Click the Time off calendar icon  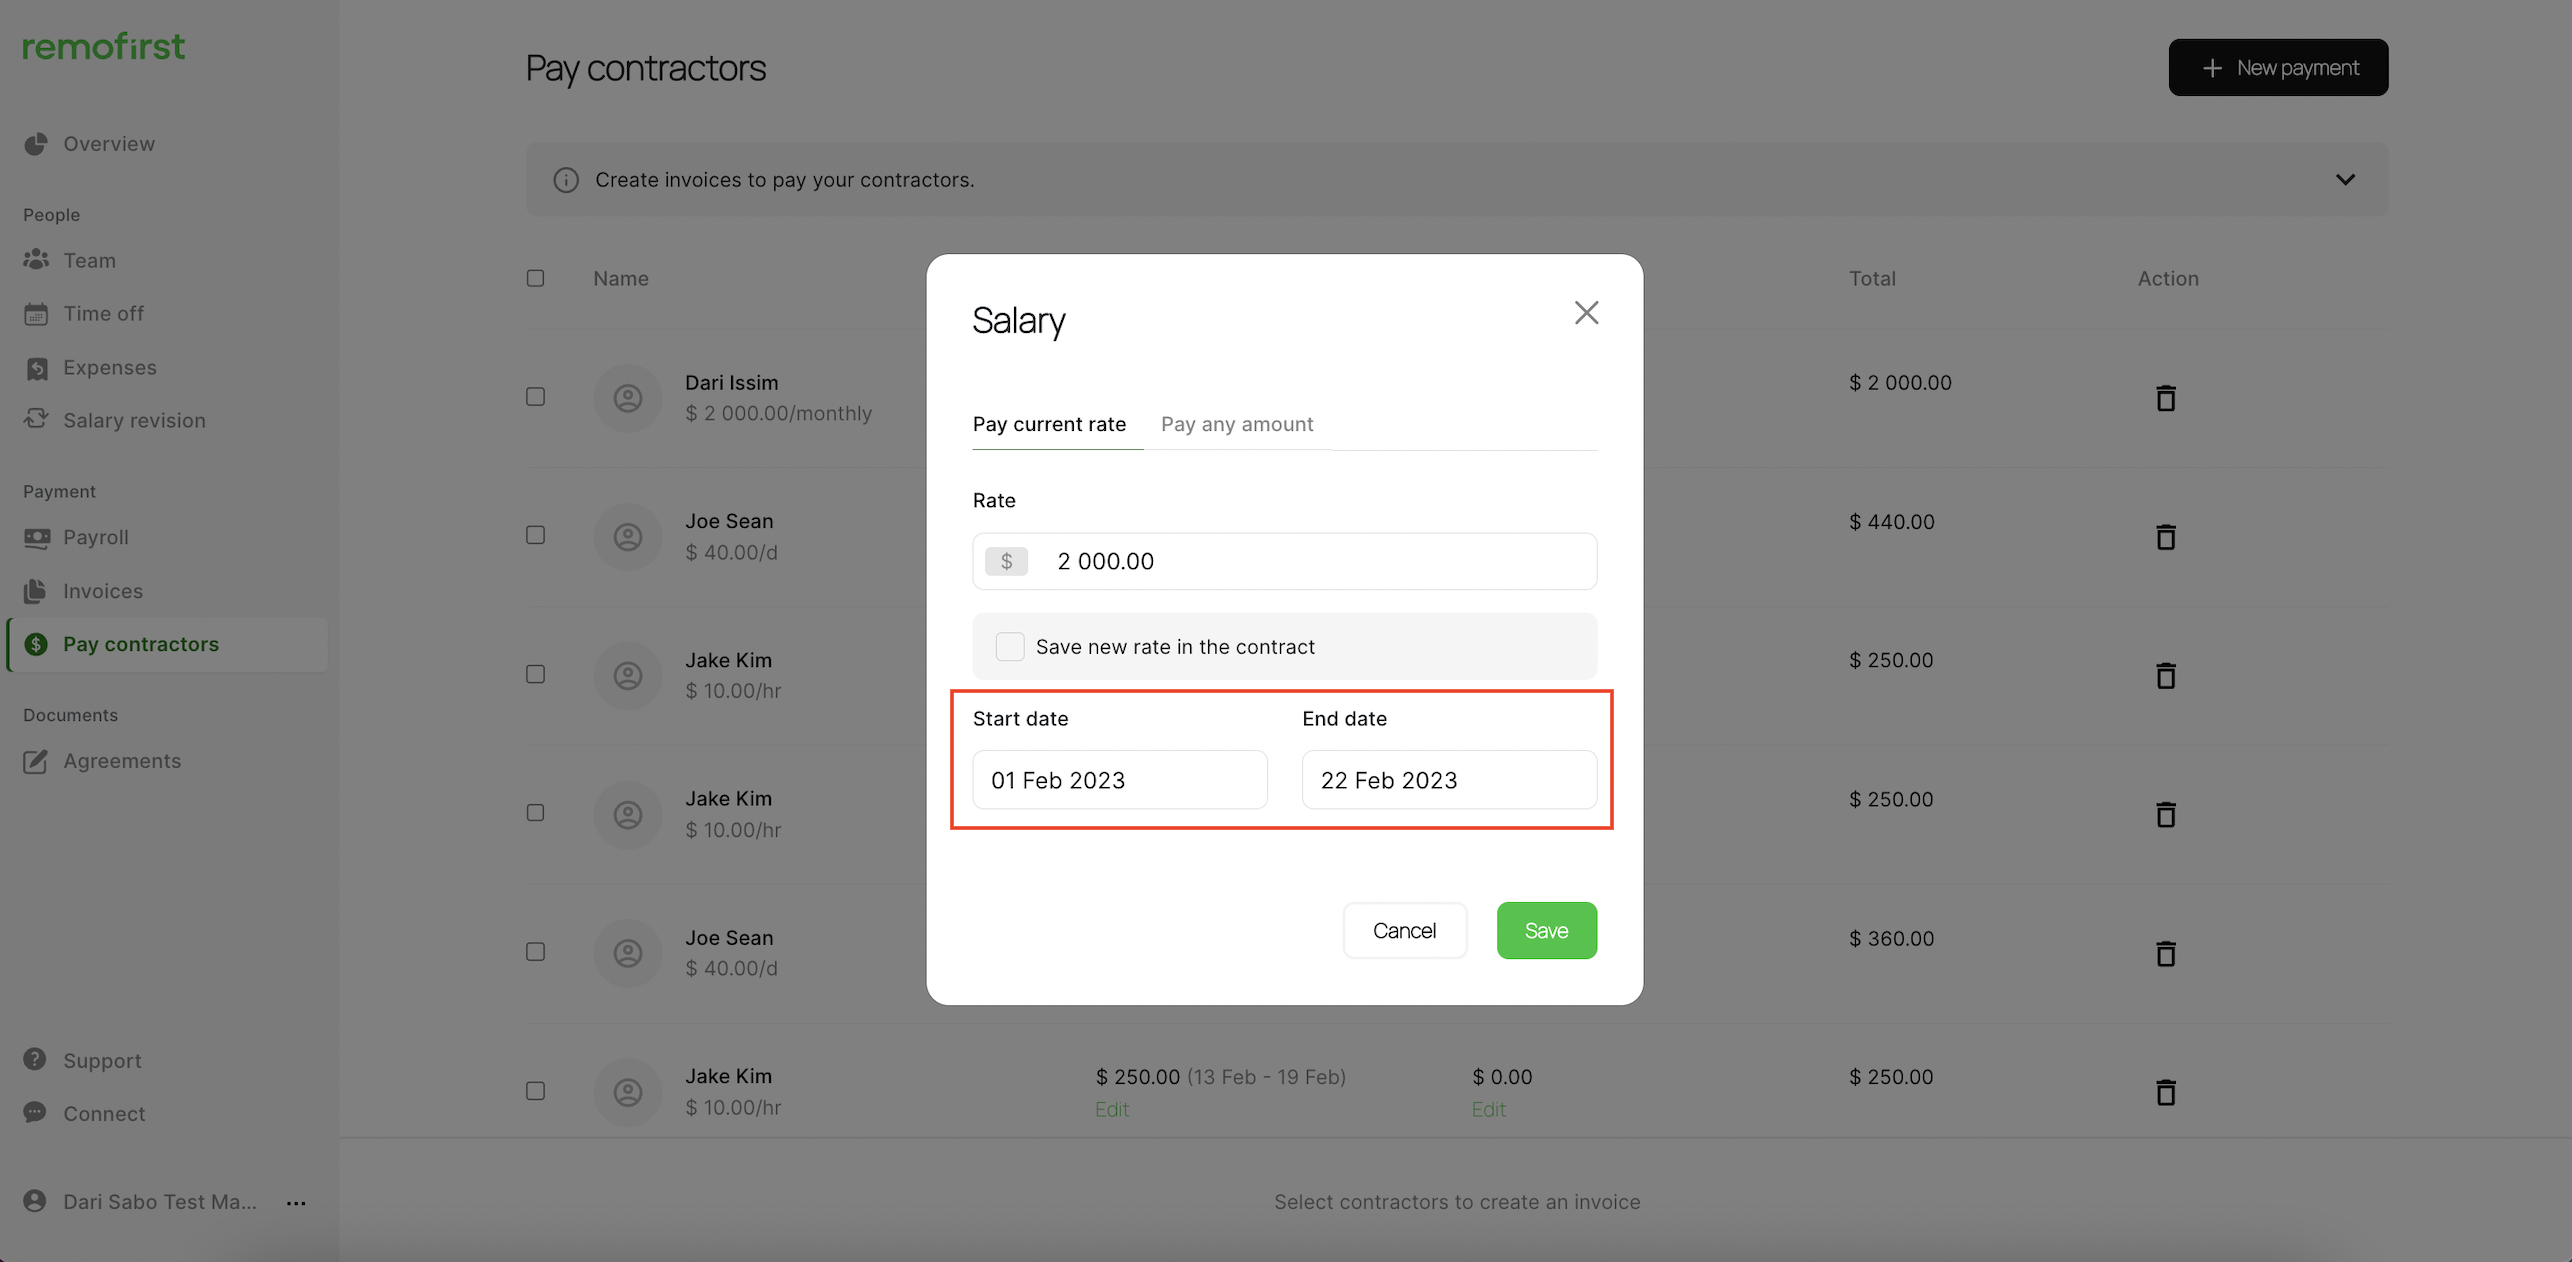(36, 314)
